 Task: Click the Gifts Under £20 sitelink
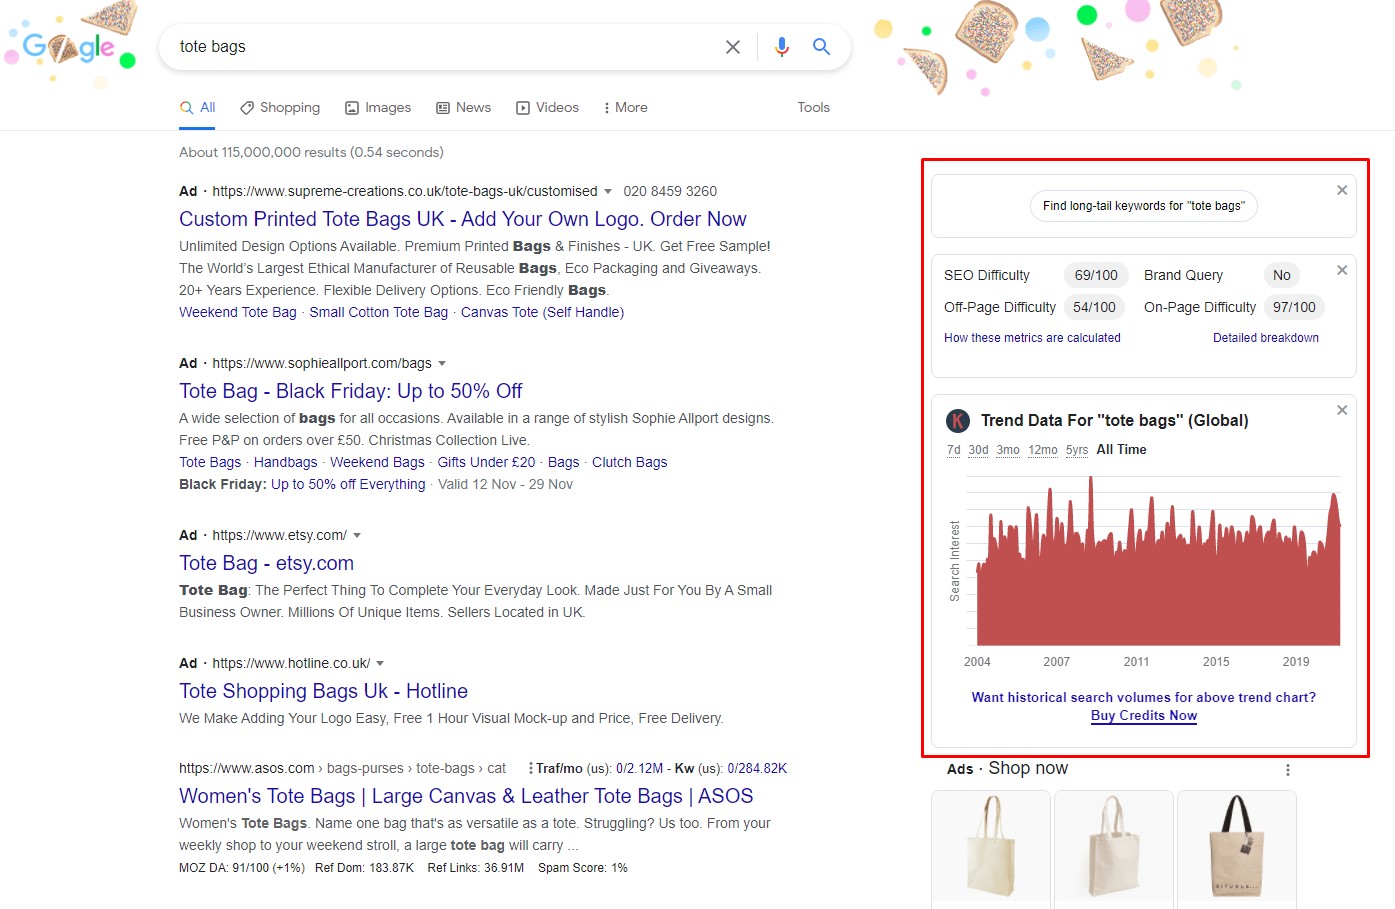pos(486,462)
